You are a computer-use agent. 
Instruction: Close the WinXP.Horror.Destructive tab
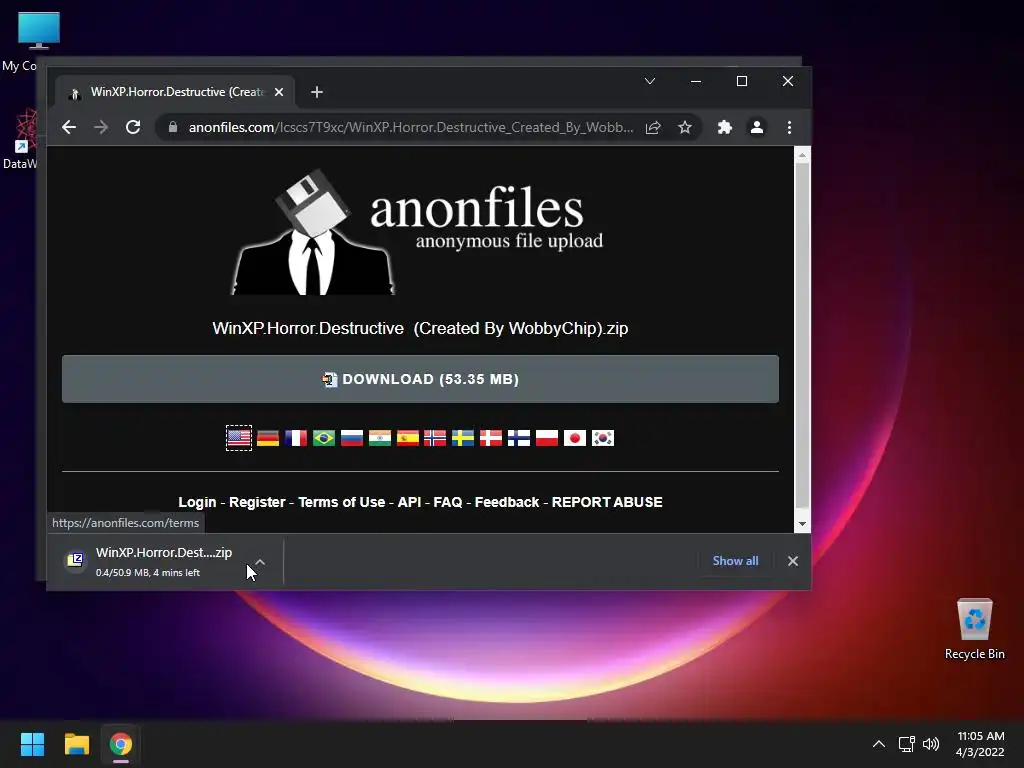[279, 92]
